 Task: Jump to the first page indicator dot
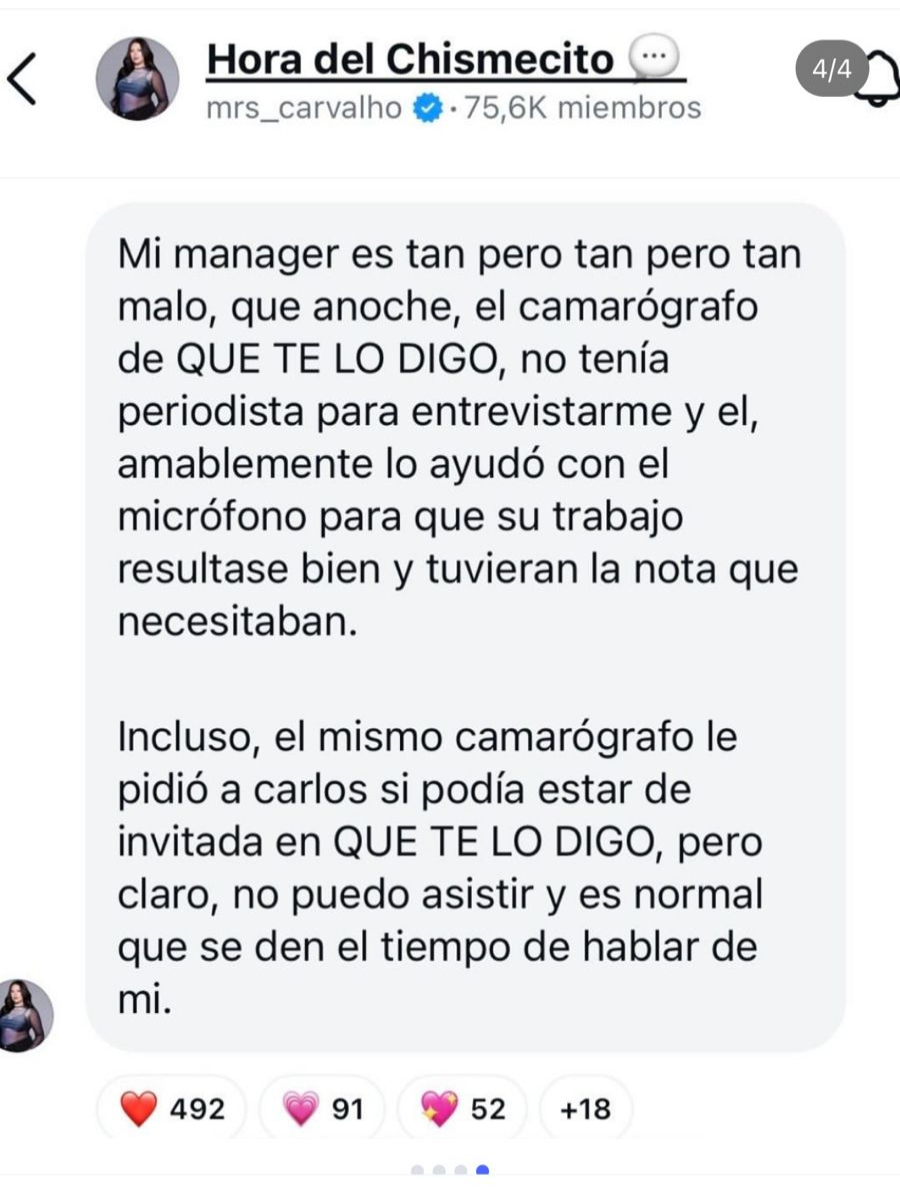416,1170
